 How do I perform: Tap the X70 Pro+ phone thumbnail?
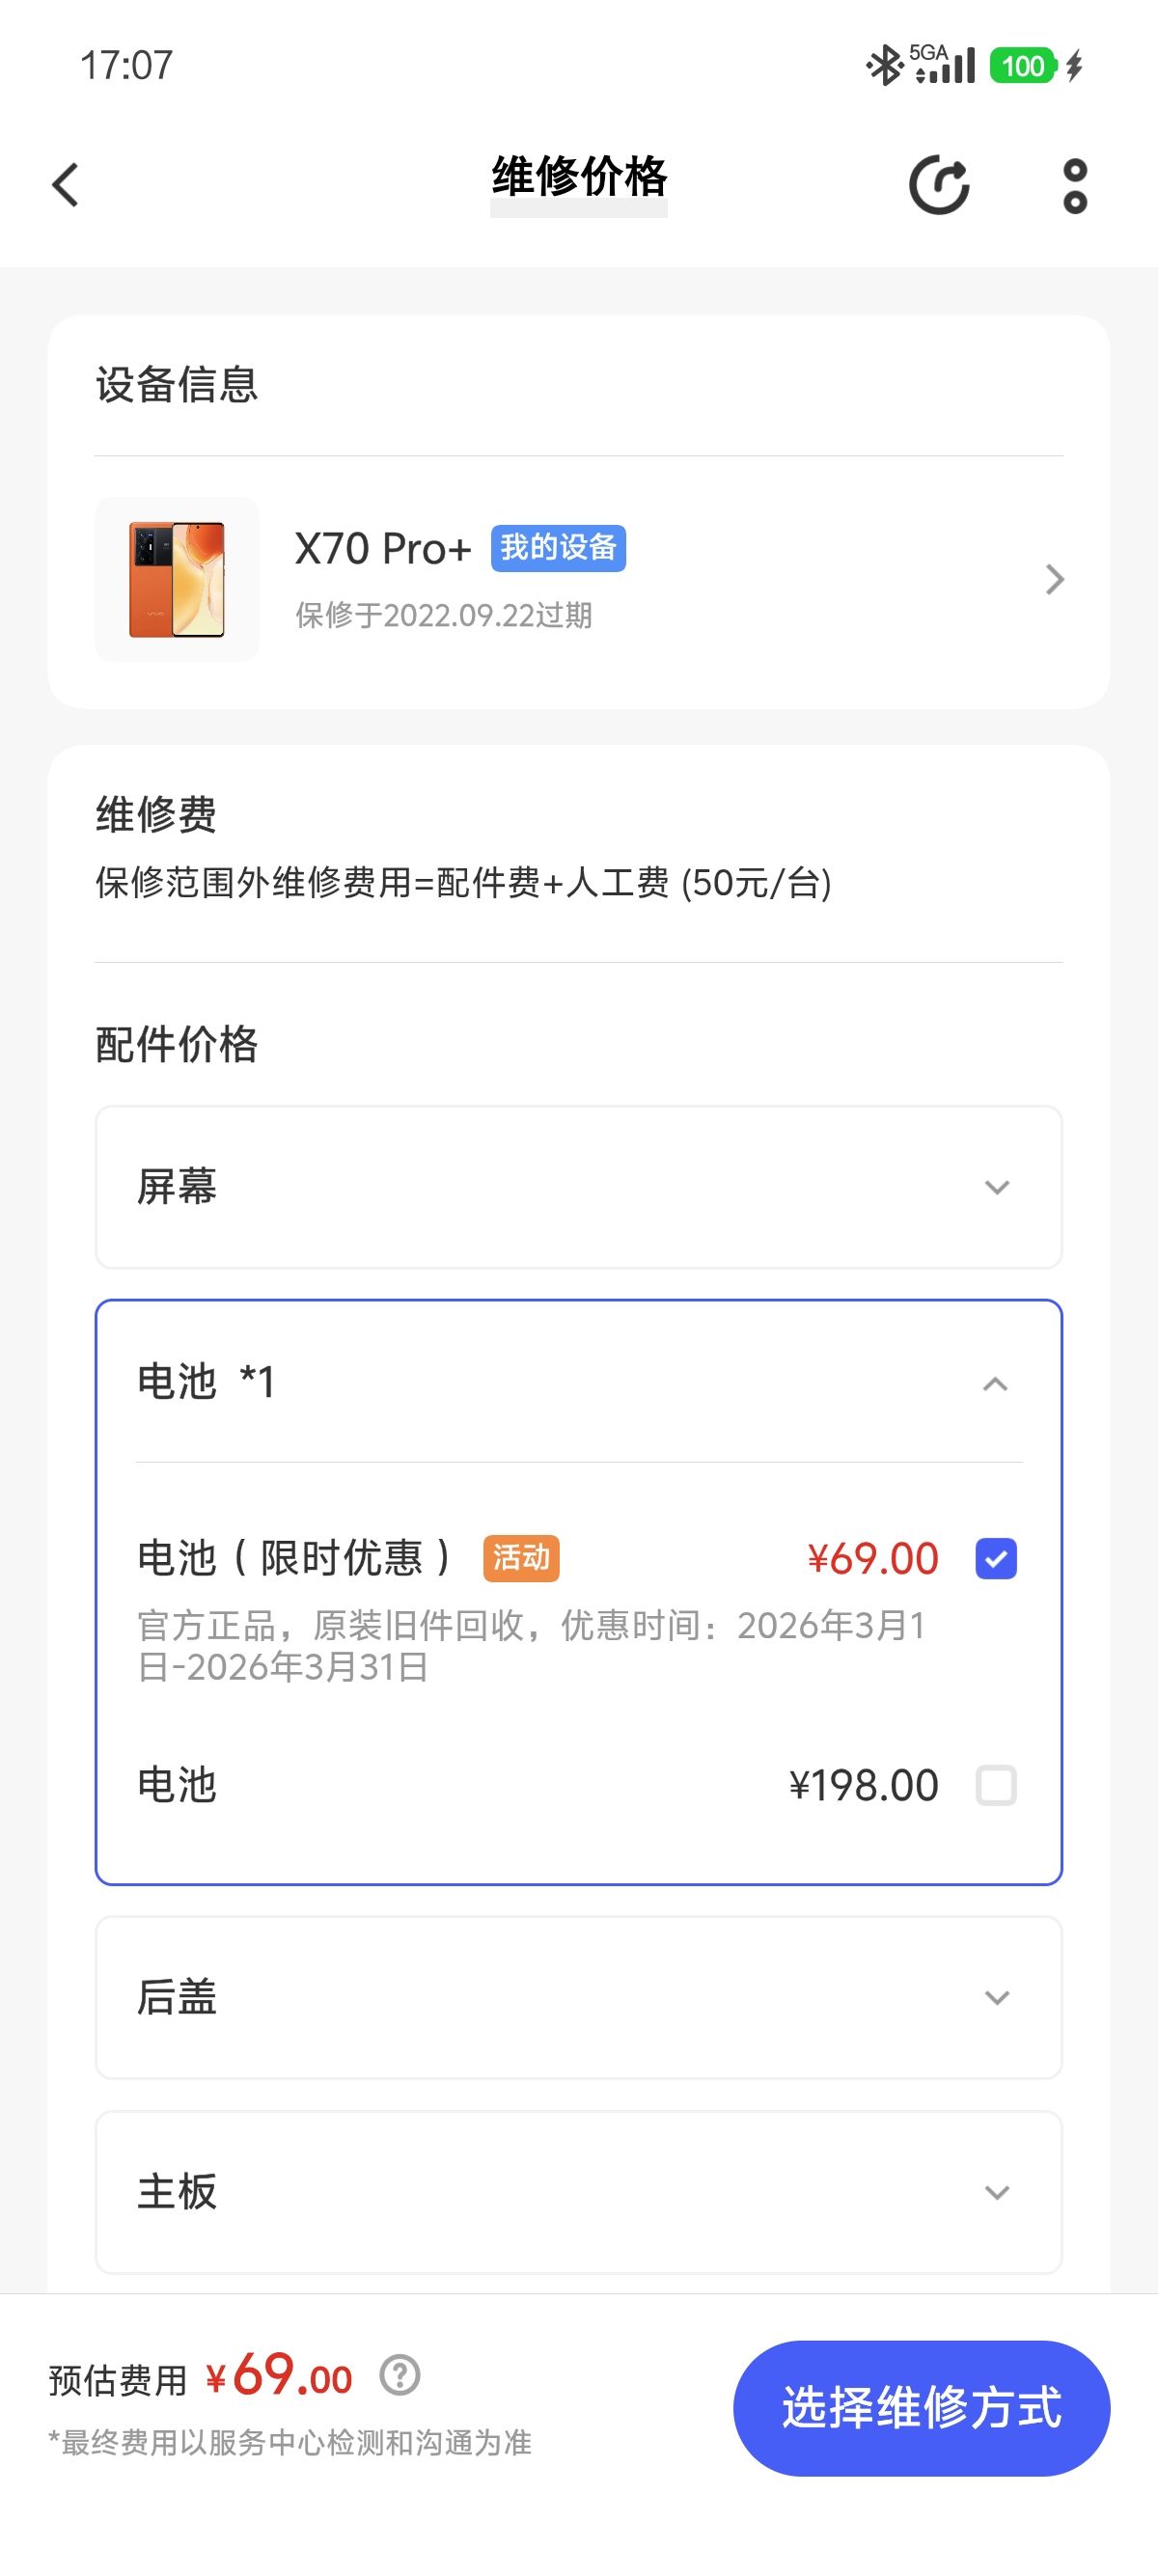click(x=177, y=579)
